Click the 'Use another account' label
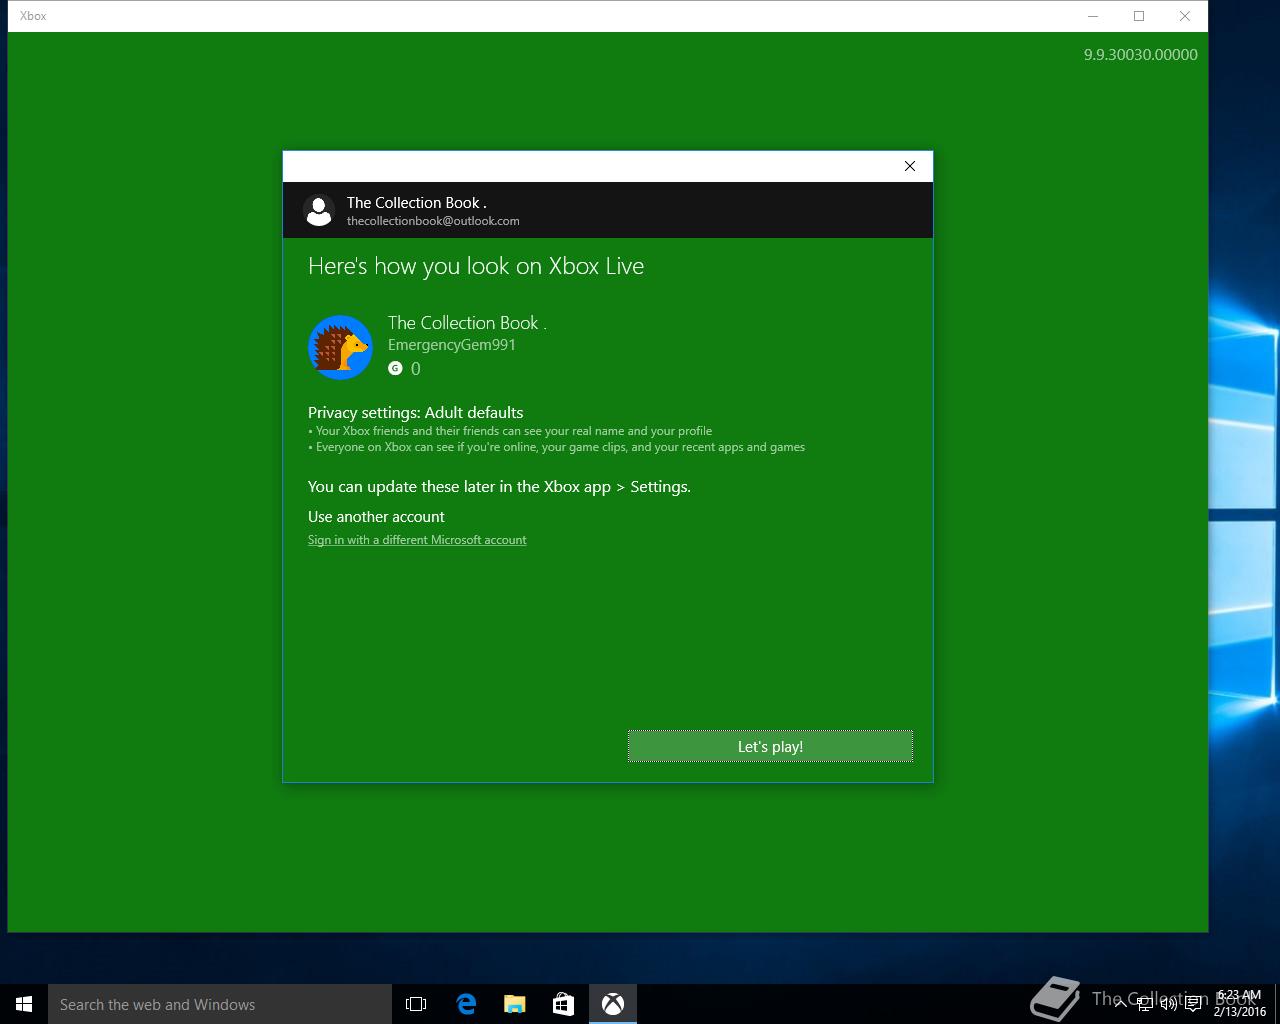 [x=376, y=516]
